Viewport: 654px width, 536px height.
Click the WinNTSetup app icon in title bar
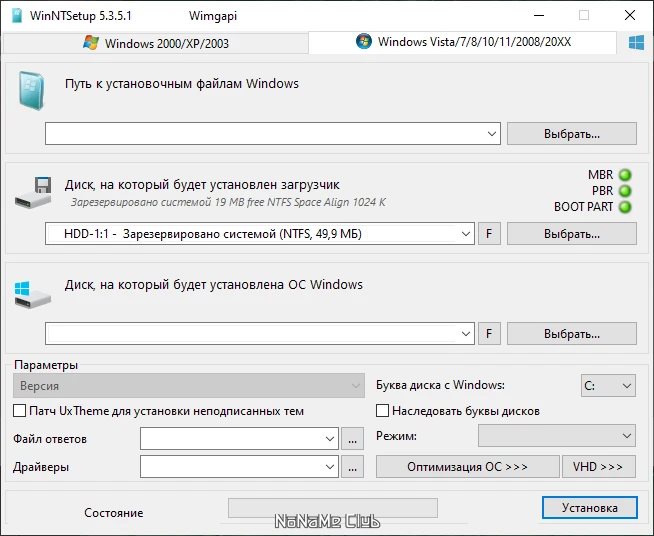(x=17, y=16)
